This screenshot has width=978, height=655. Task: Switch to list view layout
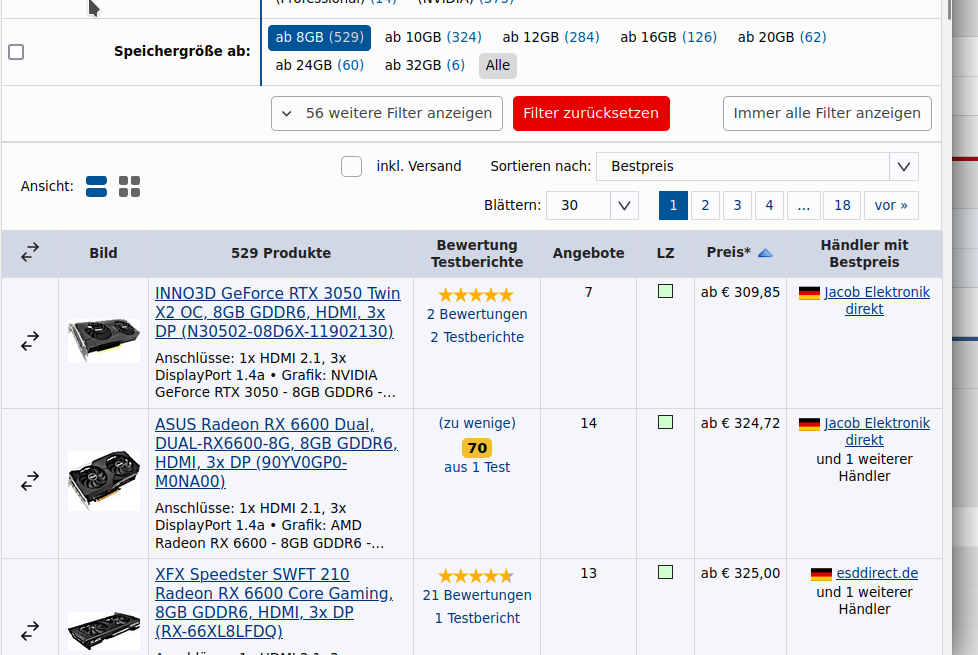96,187
